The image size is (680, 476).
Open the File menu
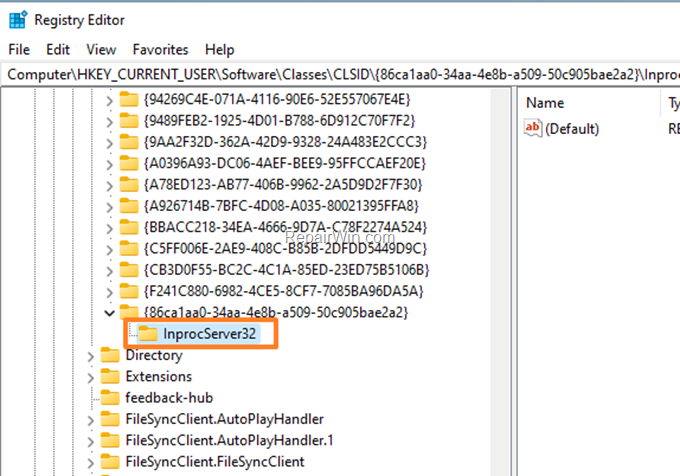point(19,49)
